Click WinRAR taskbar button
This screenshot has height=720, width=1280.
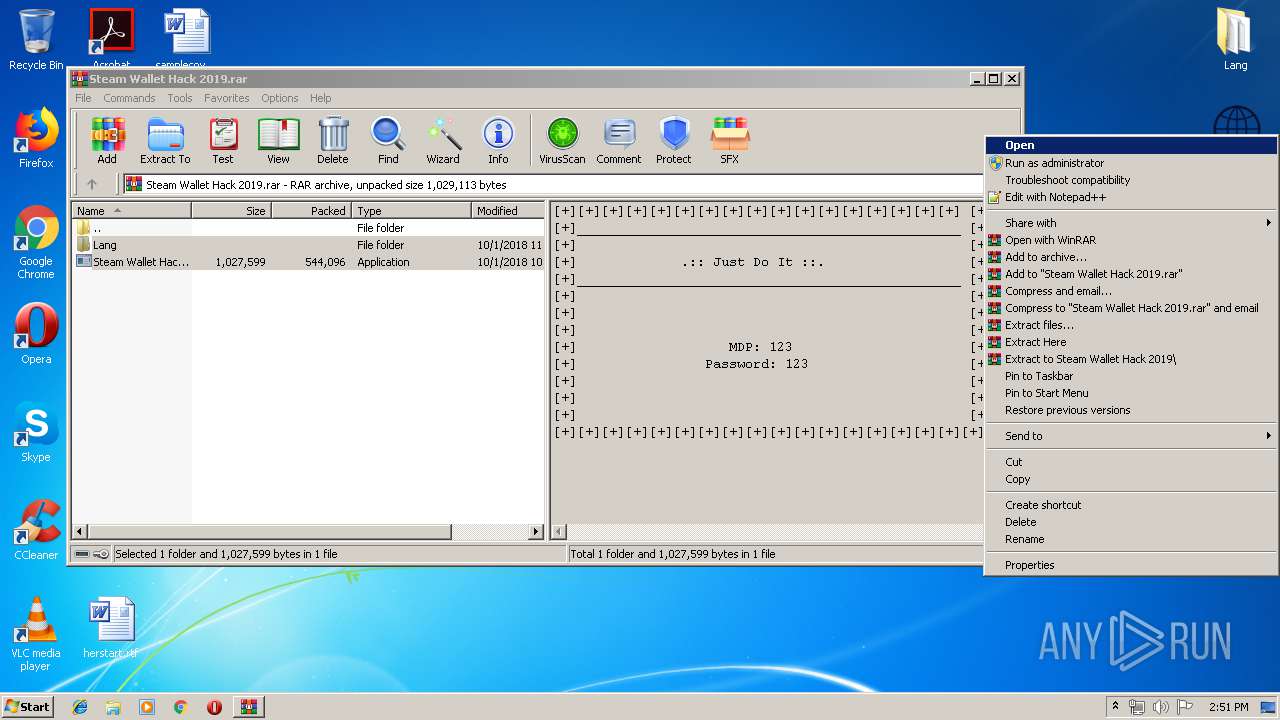249,707
